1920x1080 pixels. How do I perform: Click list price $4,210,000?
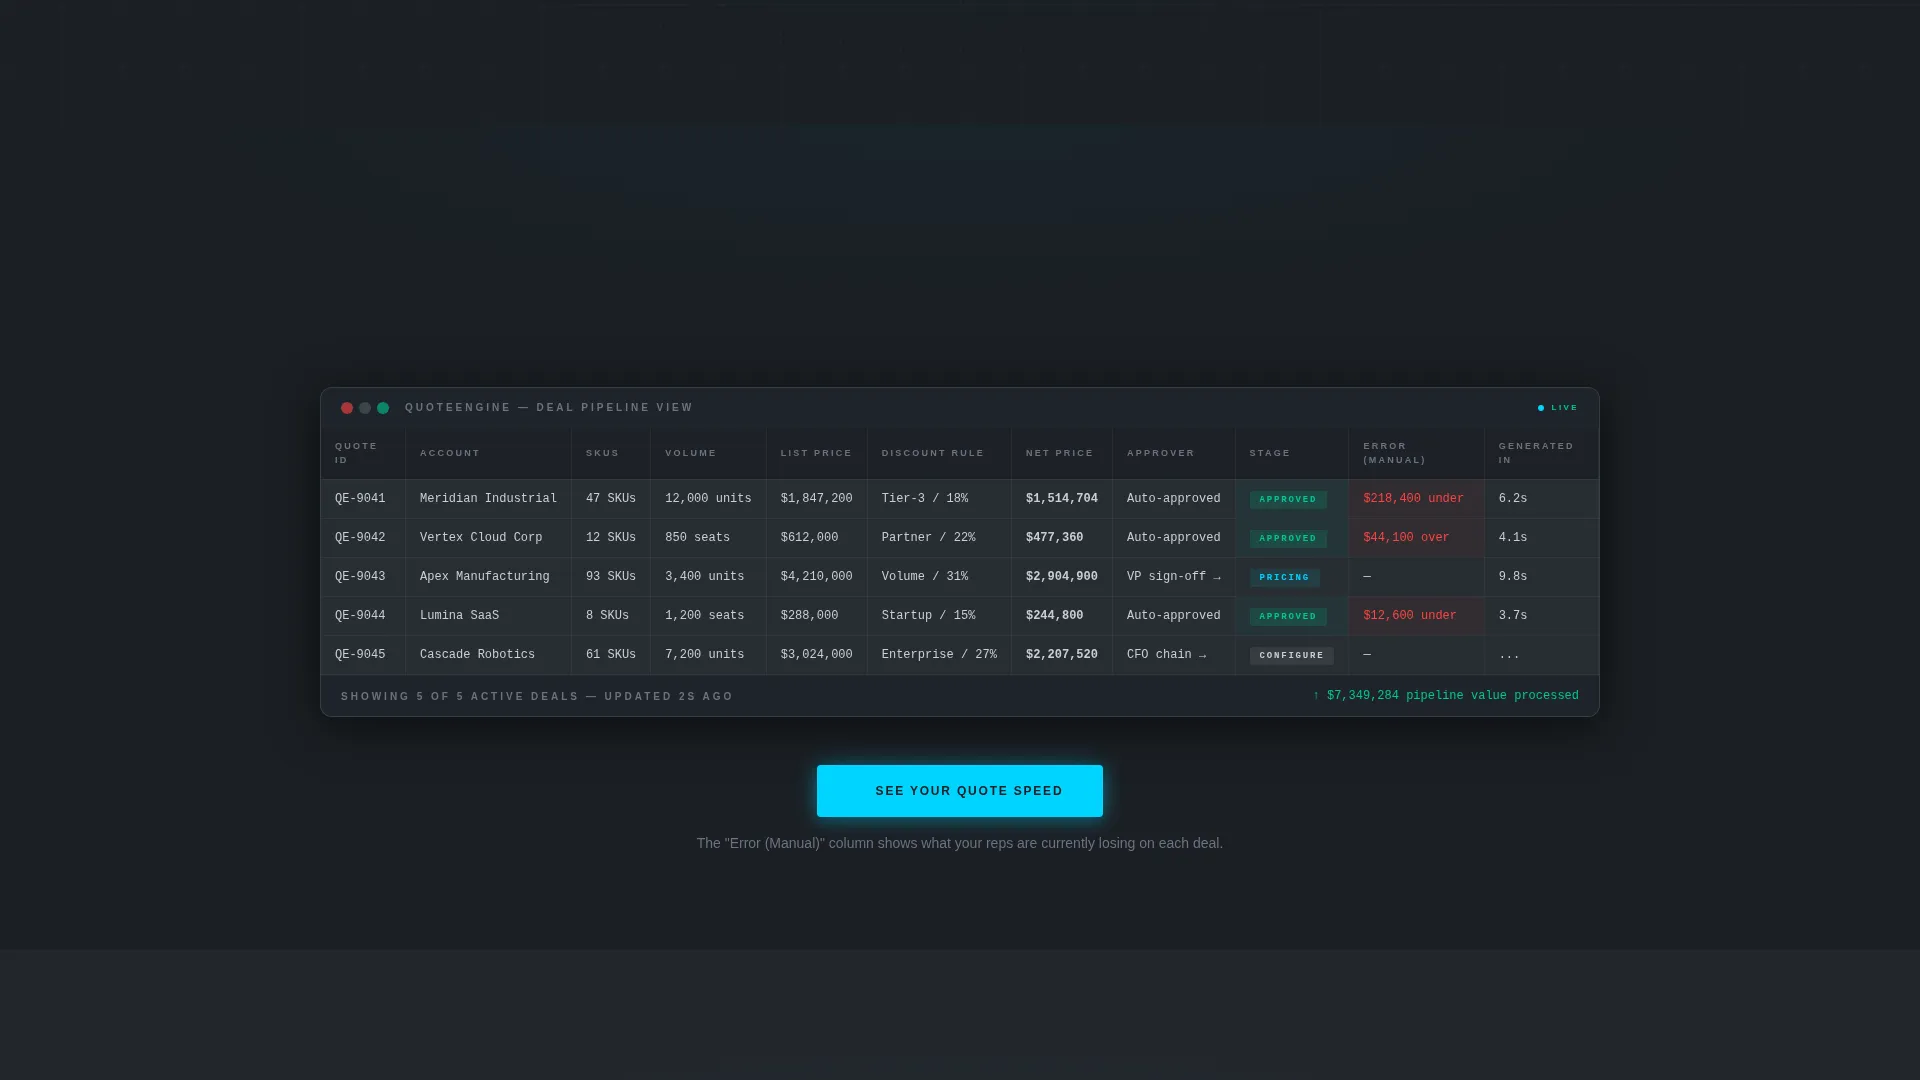point(817,577)
